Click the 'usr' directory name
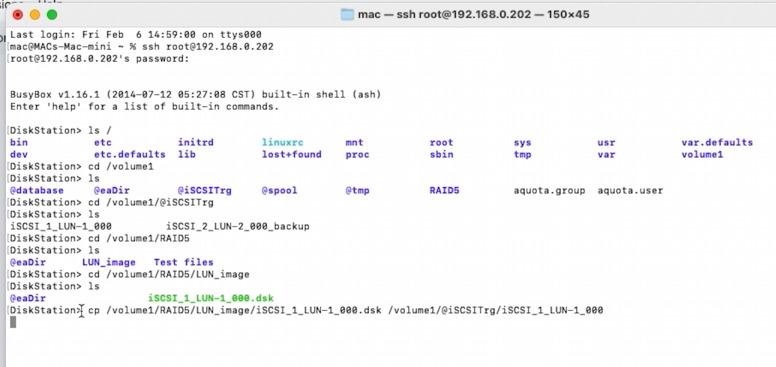The height and width of the screenshot is (367, 776). tap(606, 142)
